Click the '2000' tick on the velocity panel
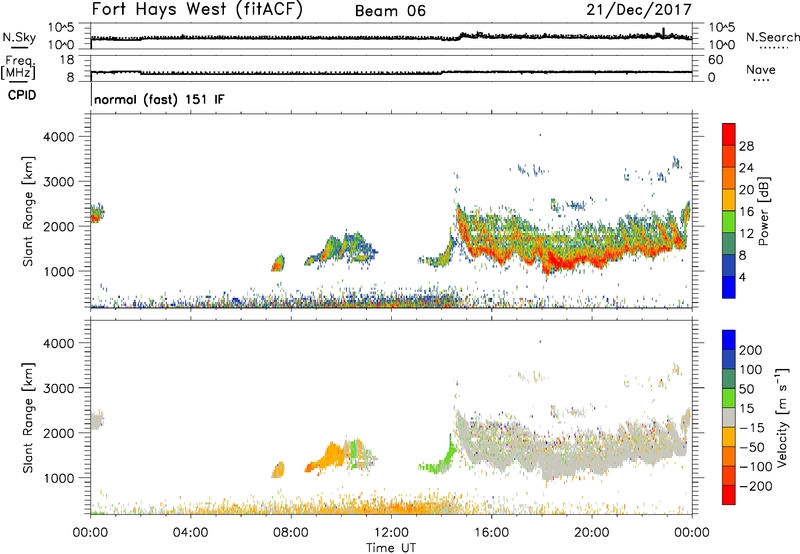800x554 pixels. 58,433
